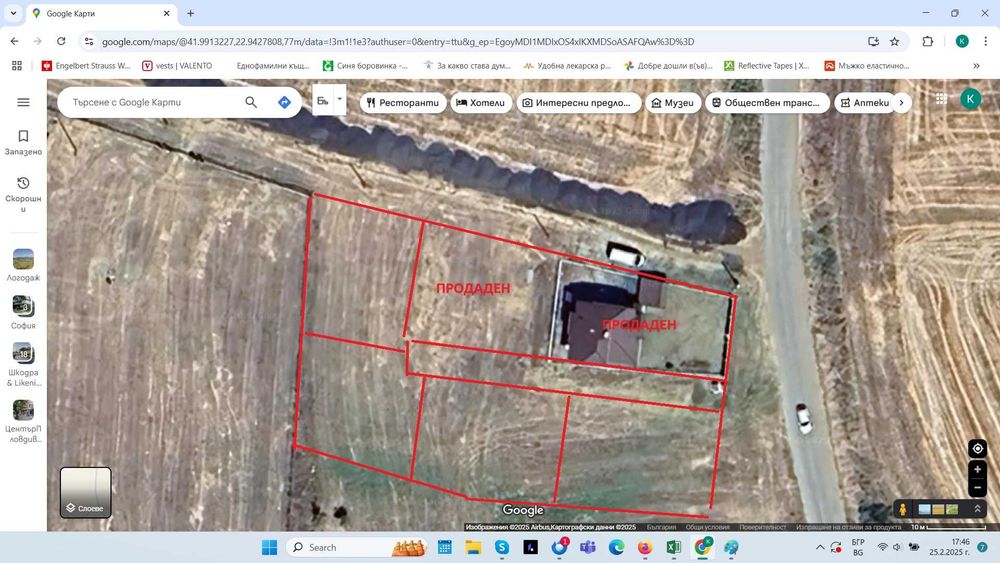The height and width of the screenshot is (563, 1000).
Task: Focus the Търсене с Google Карти search box
Action: pos(153,102)
